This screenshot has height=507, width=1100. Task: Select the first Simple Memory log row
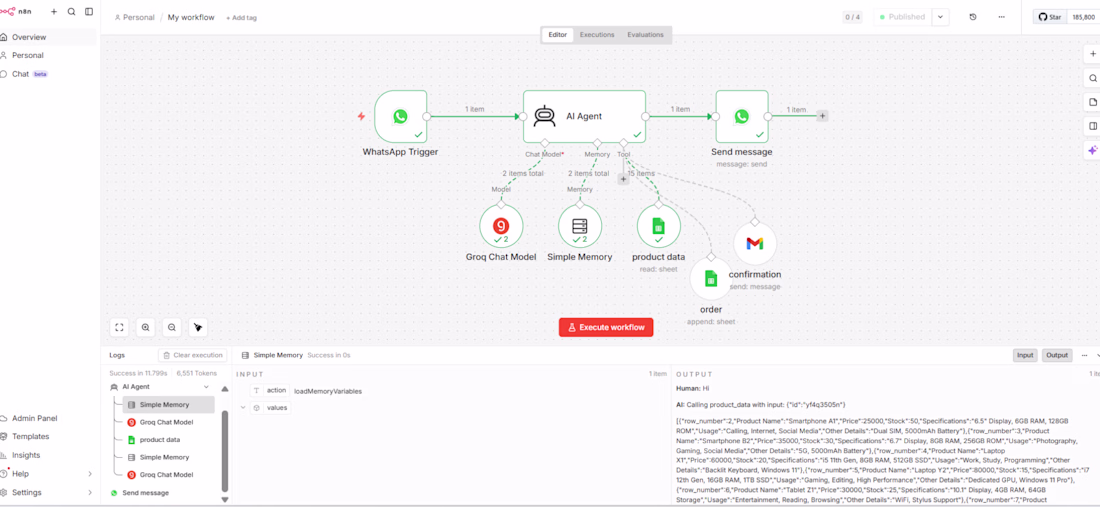coord(168,405)
